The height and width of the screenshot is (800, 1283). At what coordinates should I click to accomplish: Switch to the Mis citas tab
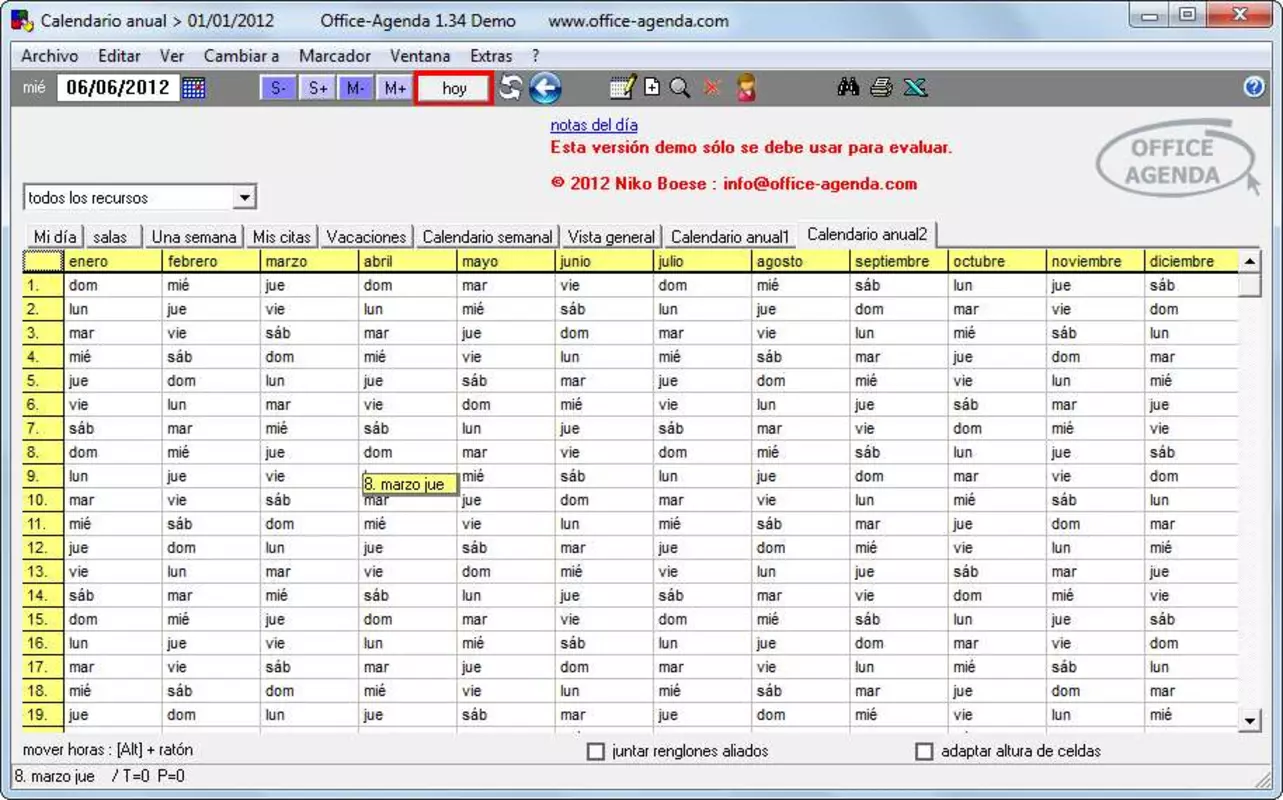[282, 237]
